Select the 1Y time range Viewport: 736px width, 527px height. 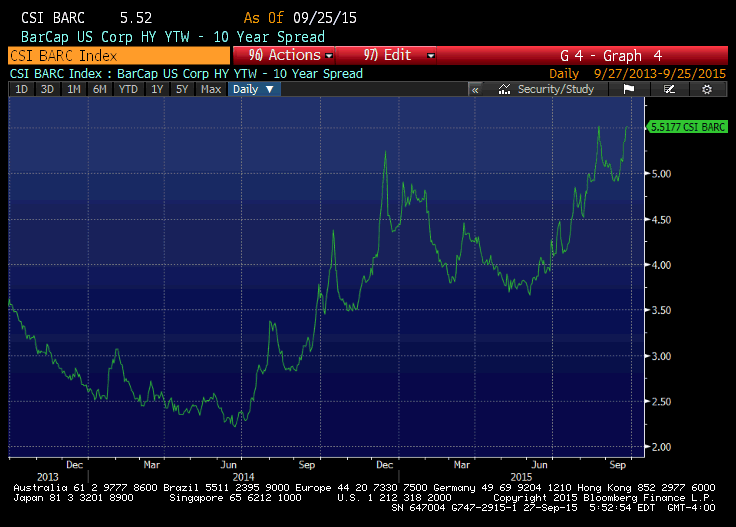coord(157,89)
